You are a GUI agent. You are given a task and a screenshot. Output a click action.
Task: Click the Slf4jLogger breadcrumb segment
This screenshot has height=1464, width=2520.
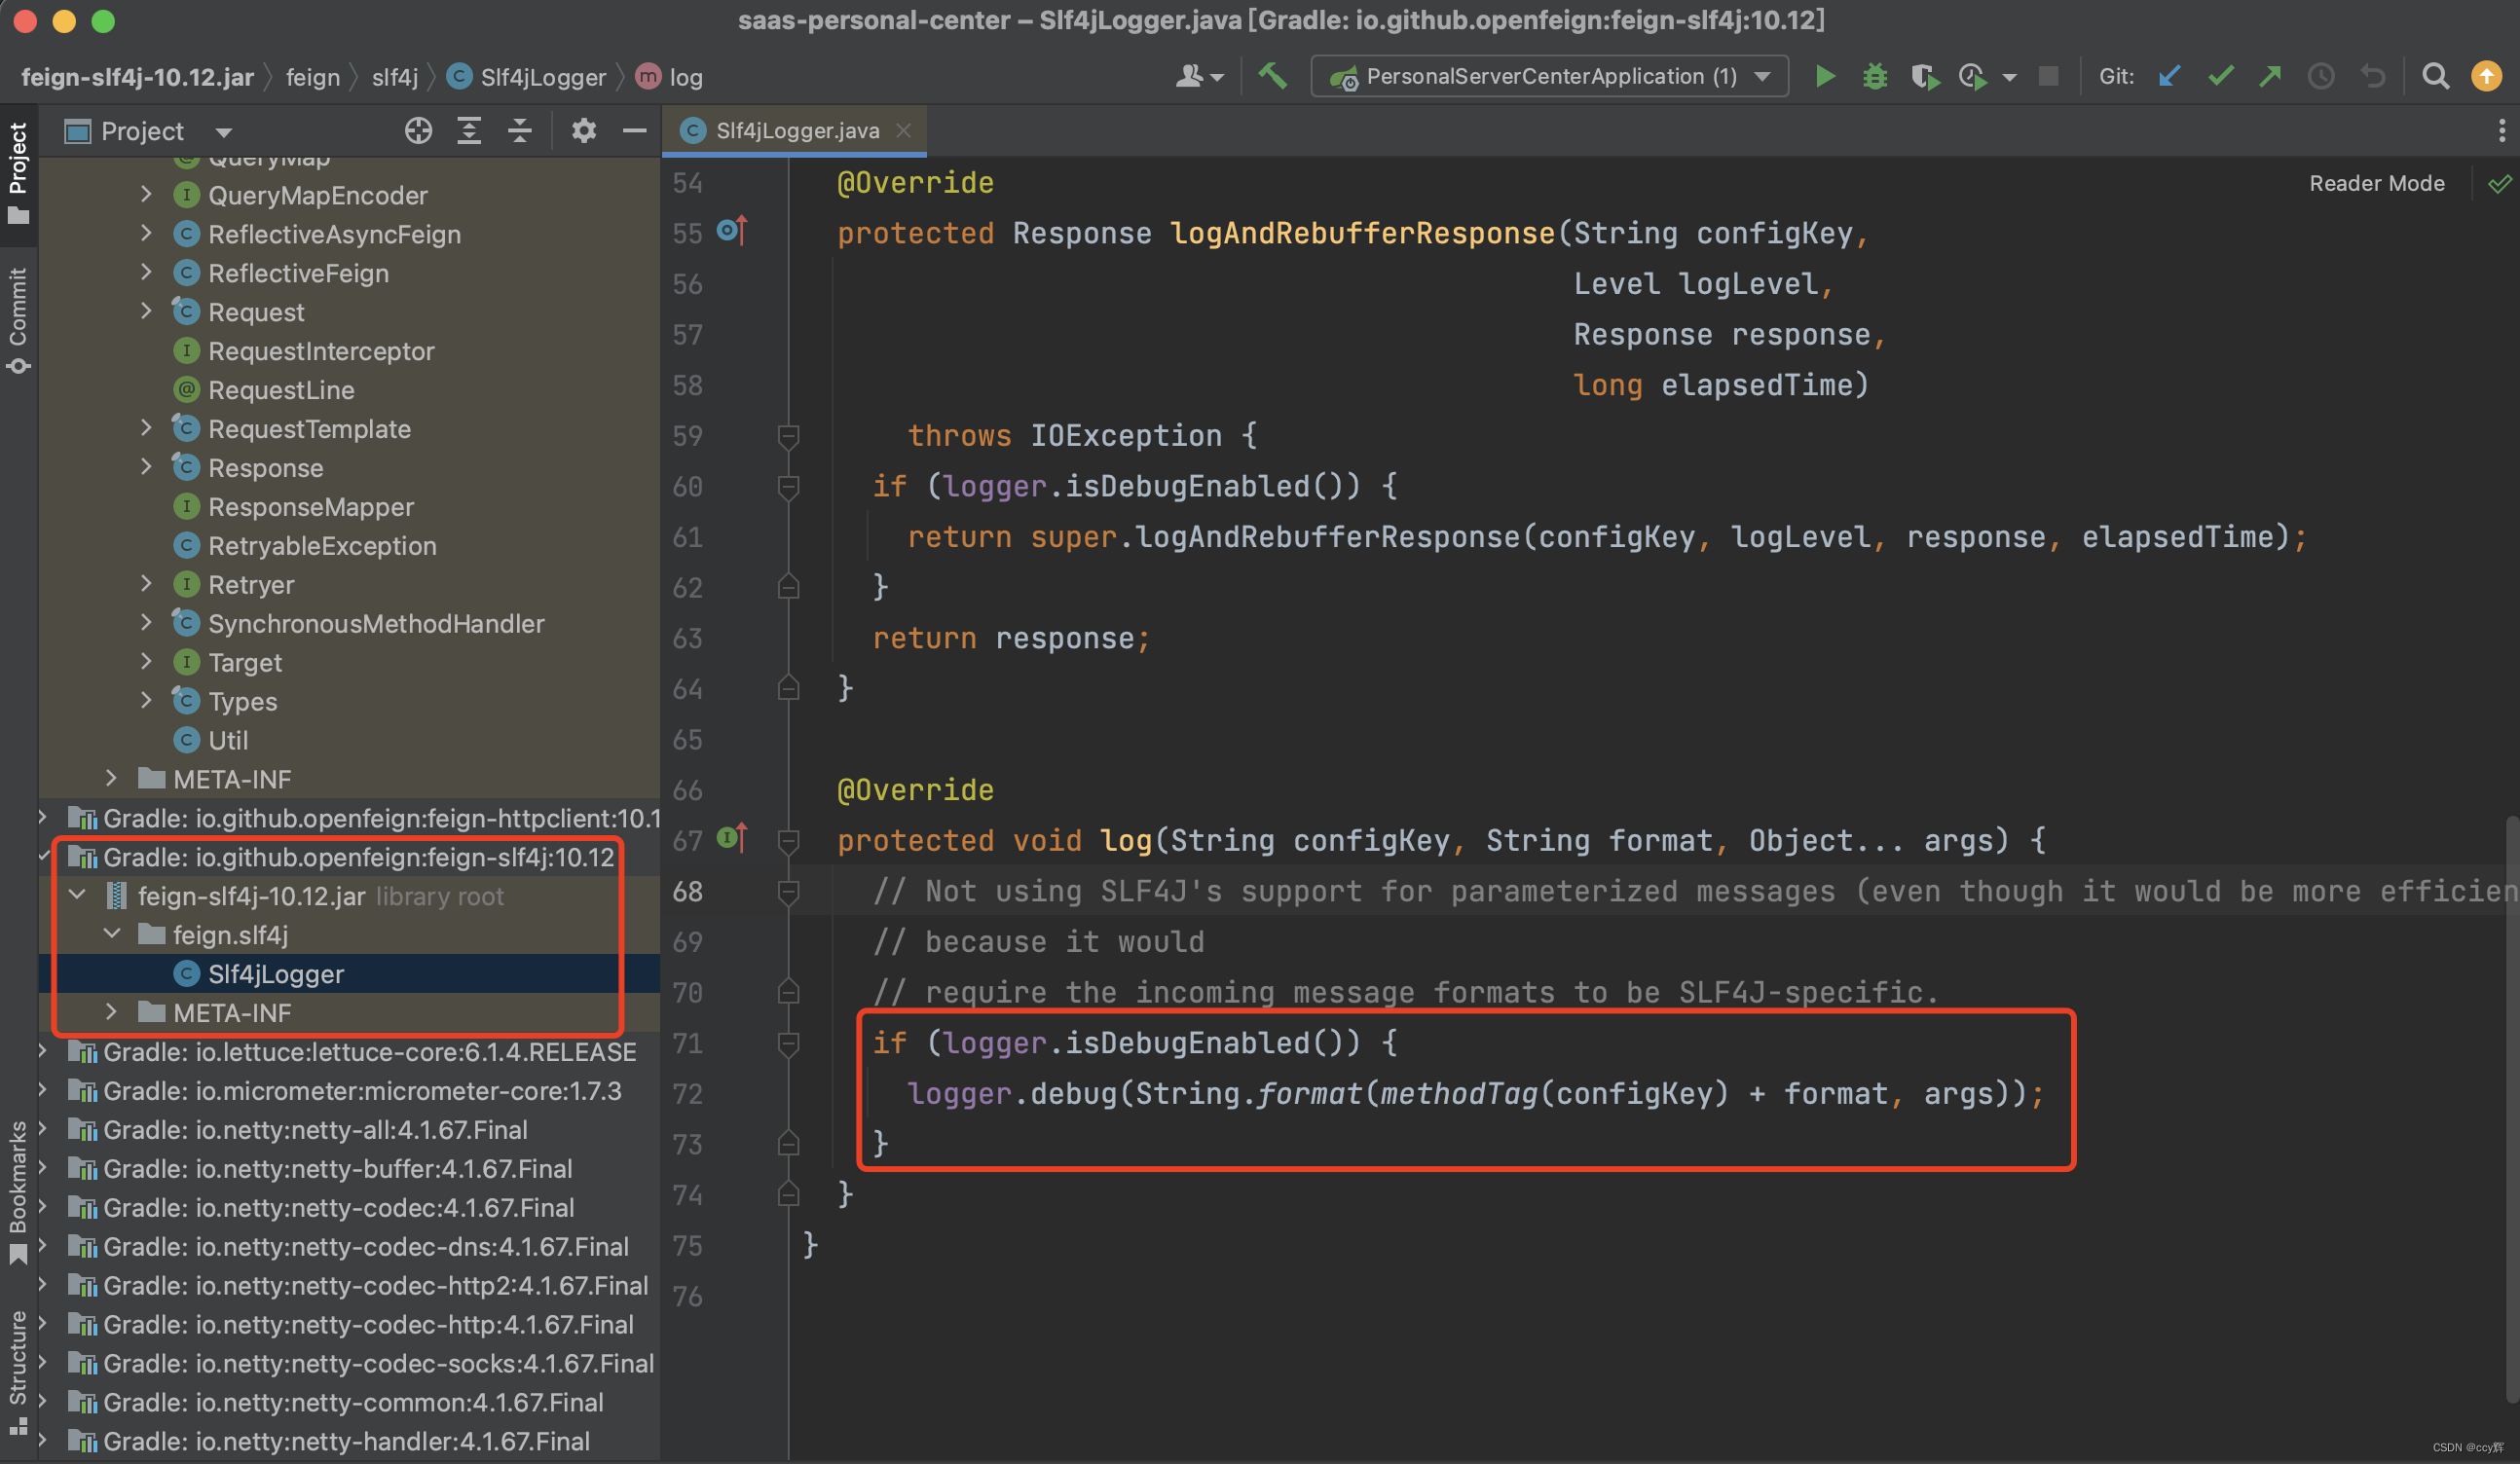point(527,77)
